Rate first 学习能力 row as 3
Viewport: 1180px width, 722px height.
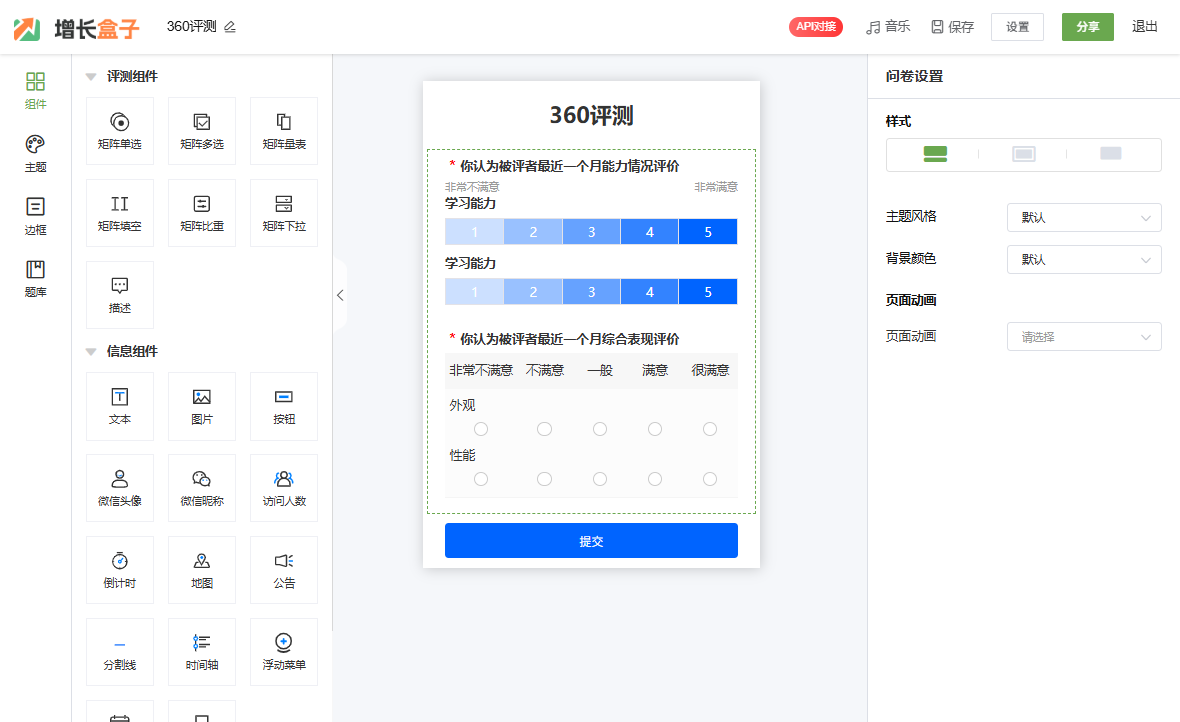(592, 232)
